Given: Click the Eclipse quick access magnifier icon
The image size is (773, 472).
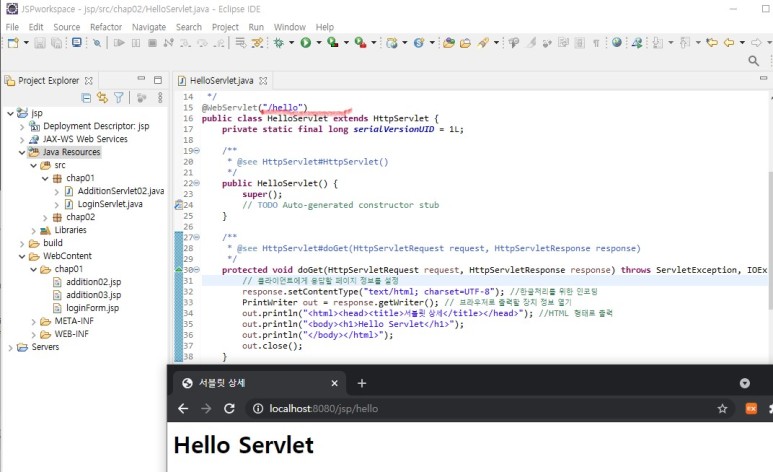Looking at the screenshot, I should pos(753,61).
